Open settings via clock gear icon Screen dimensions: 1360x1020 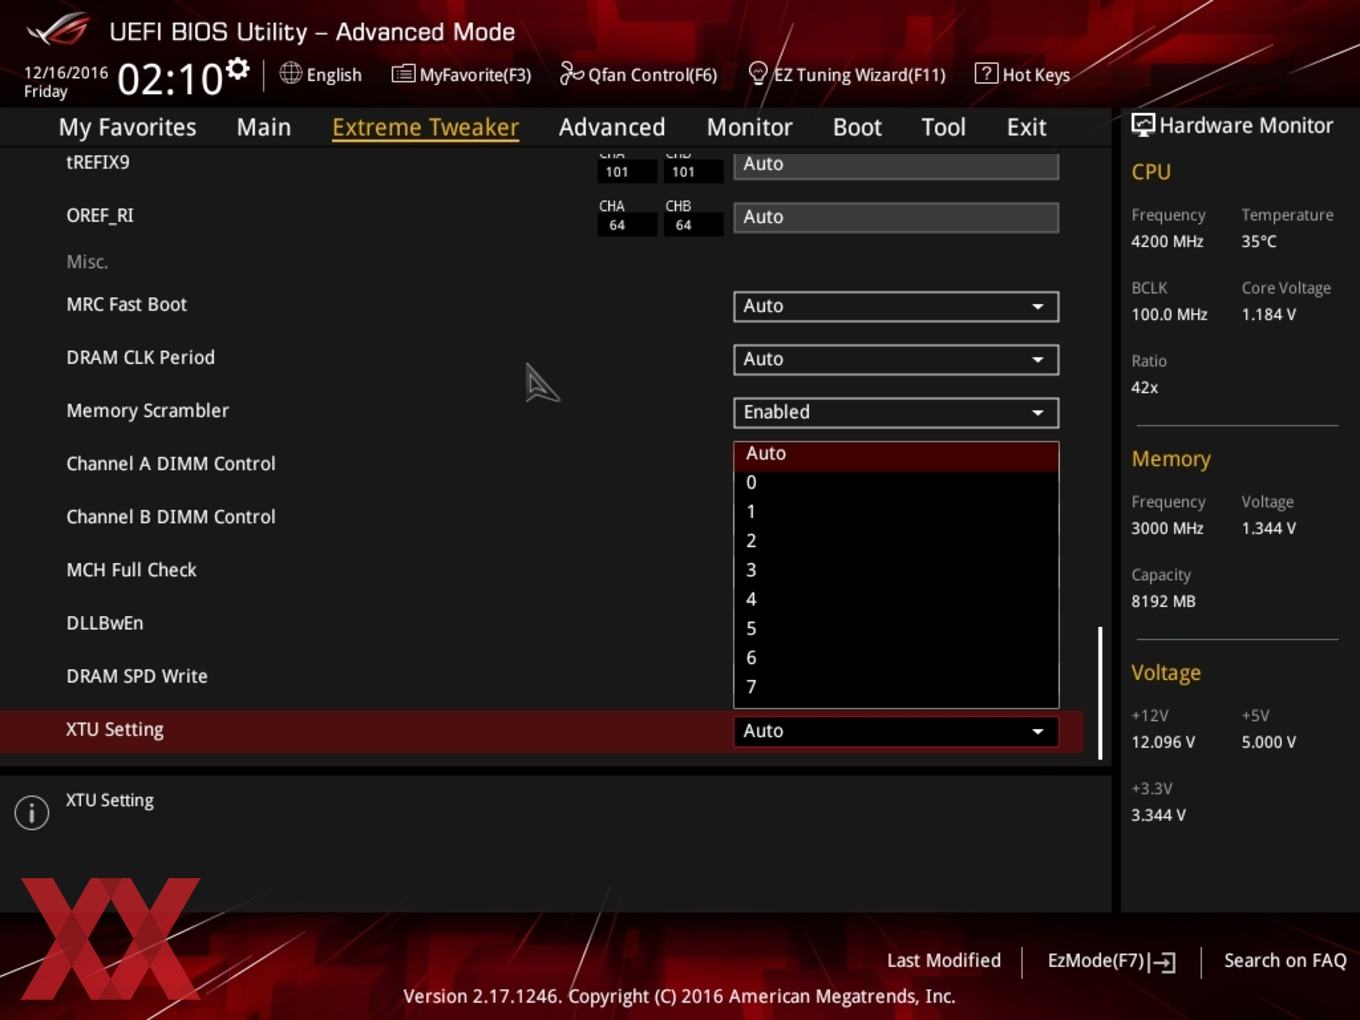point(237,68)
